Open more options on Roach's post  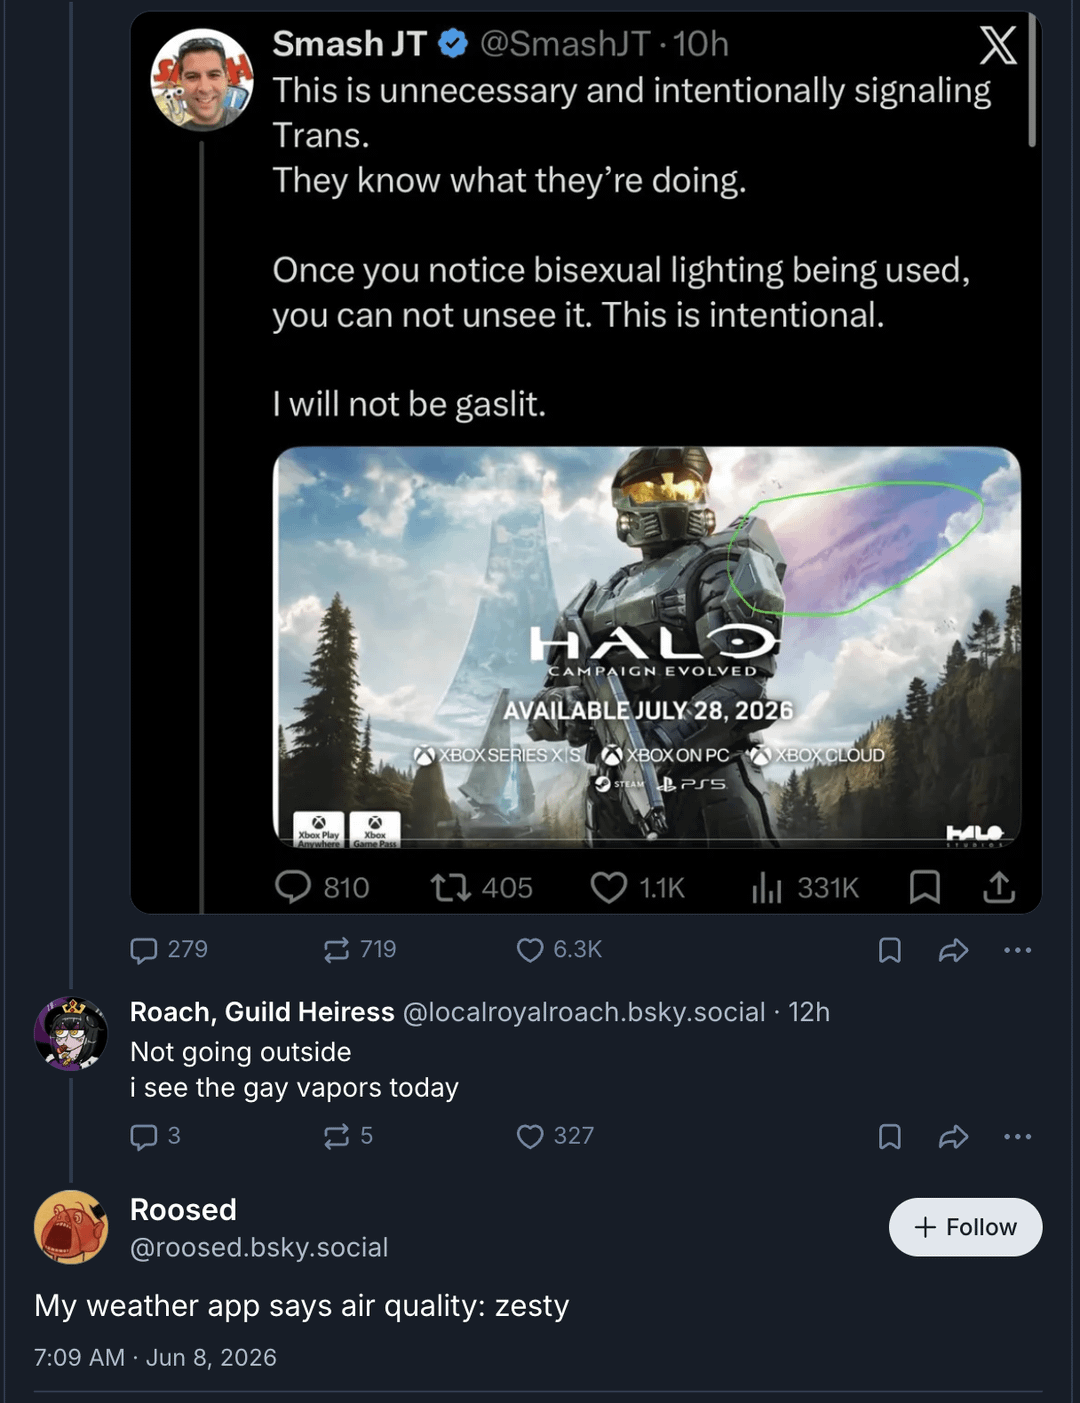pyautogui.click(x=1017, y=1137)
